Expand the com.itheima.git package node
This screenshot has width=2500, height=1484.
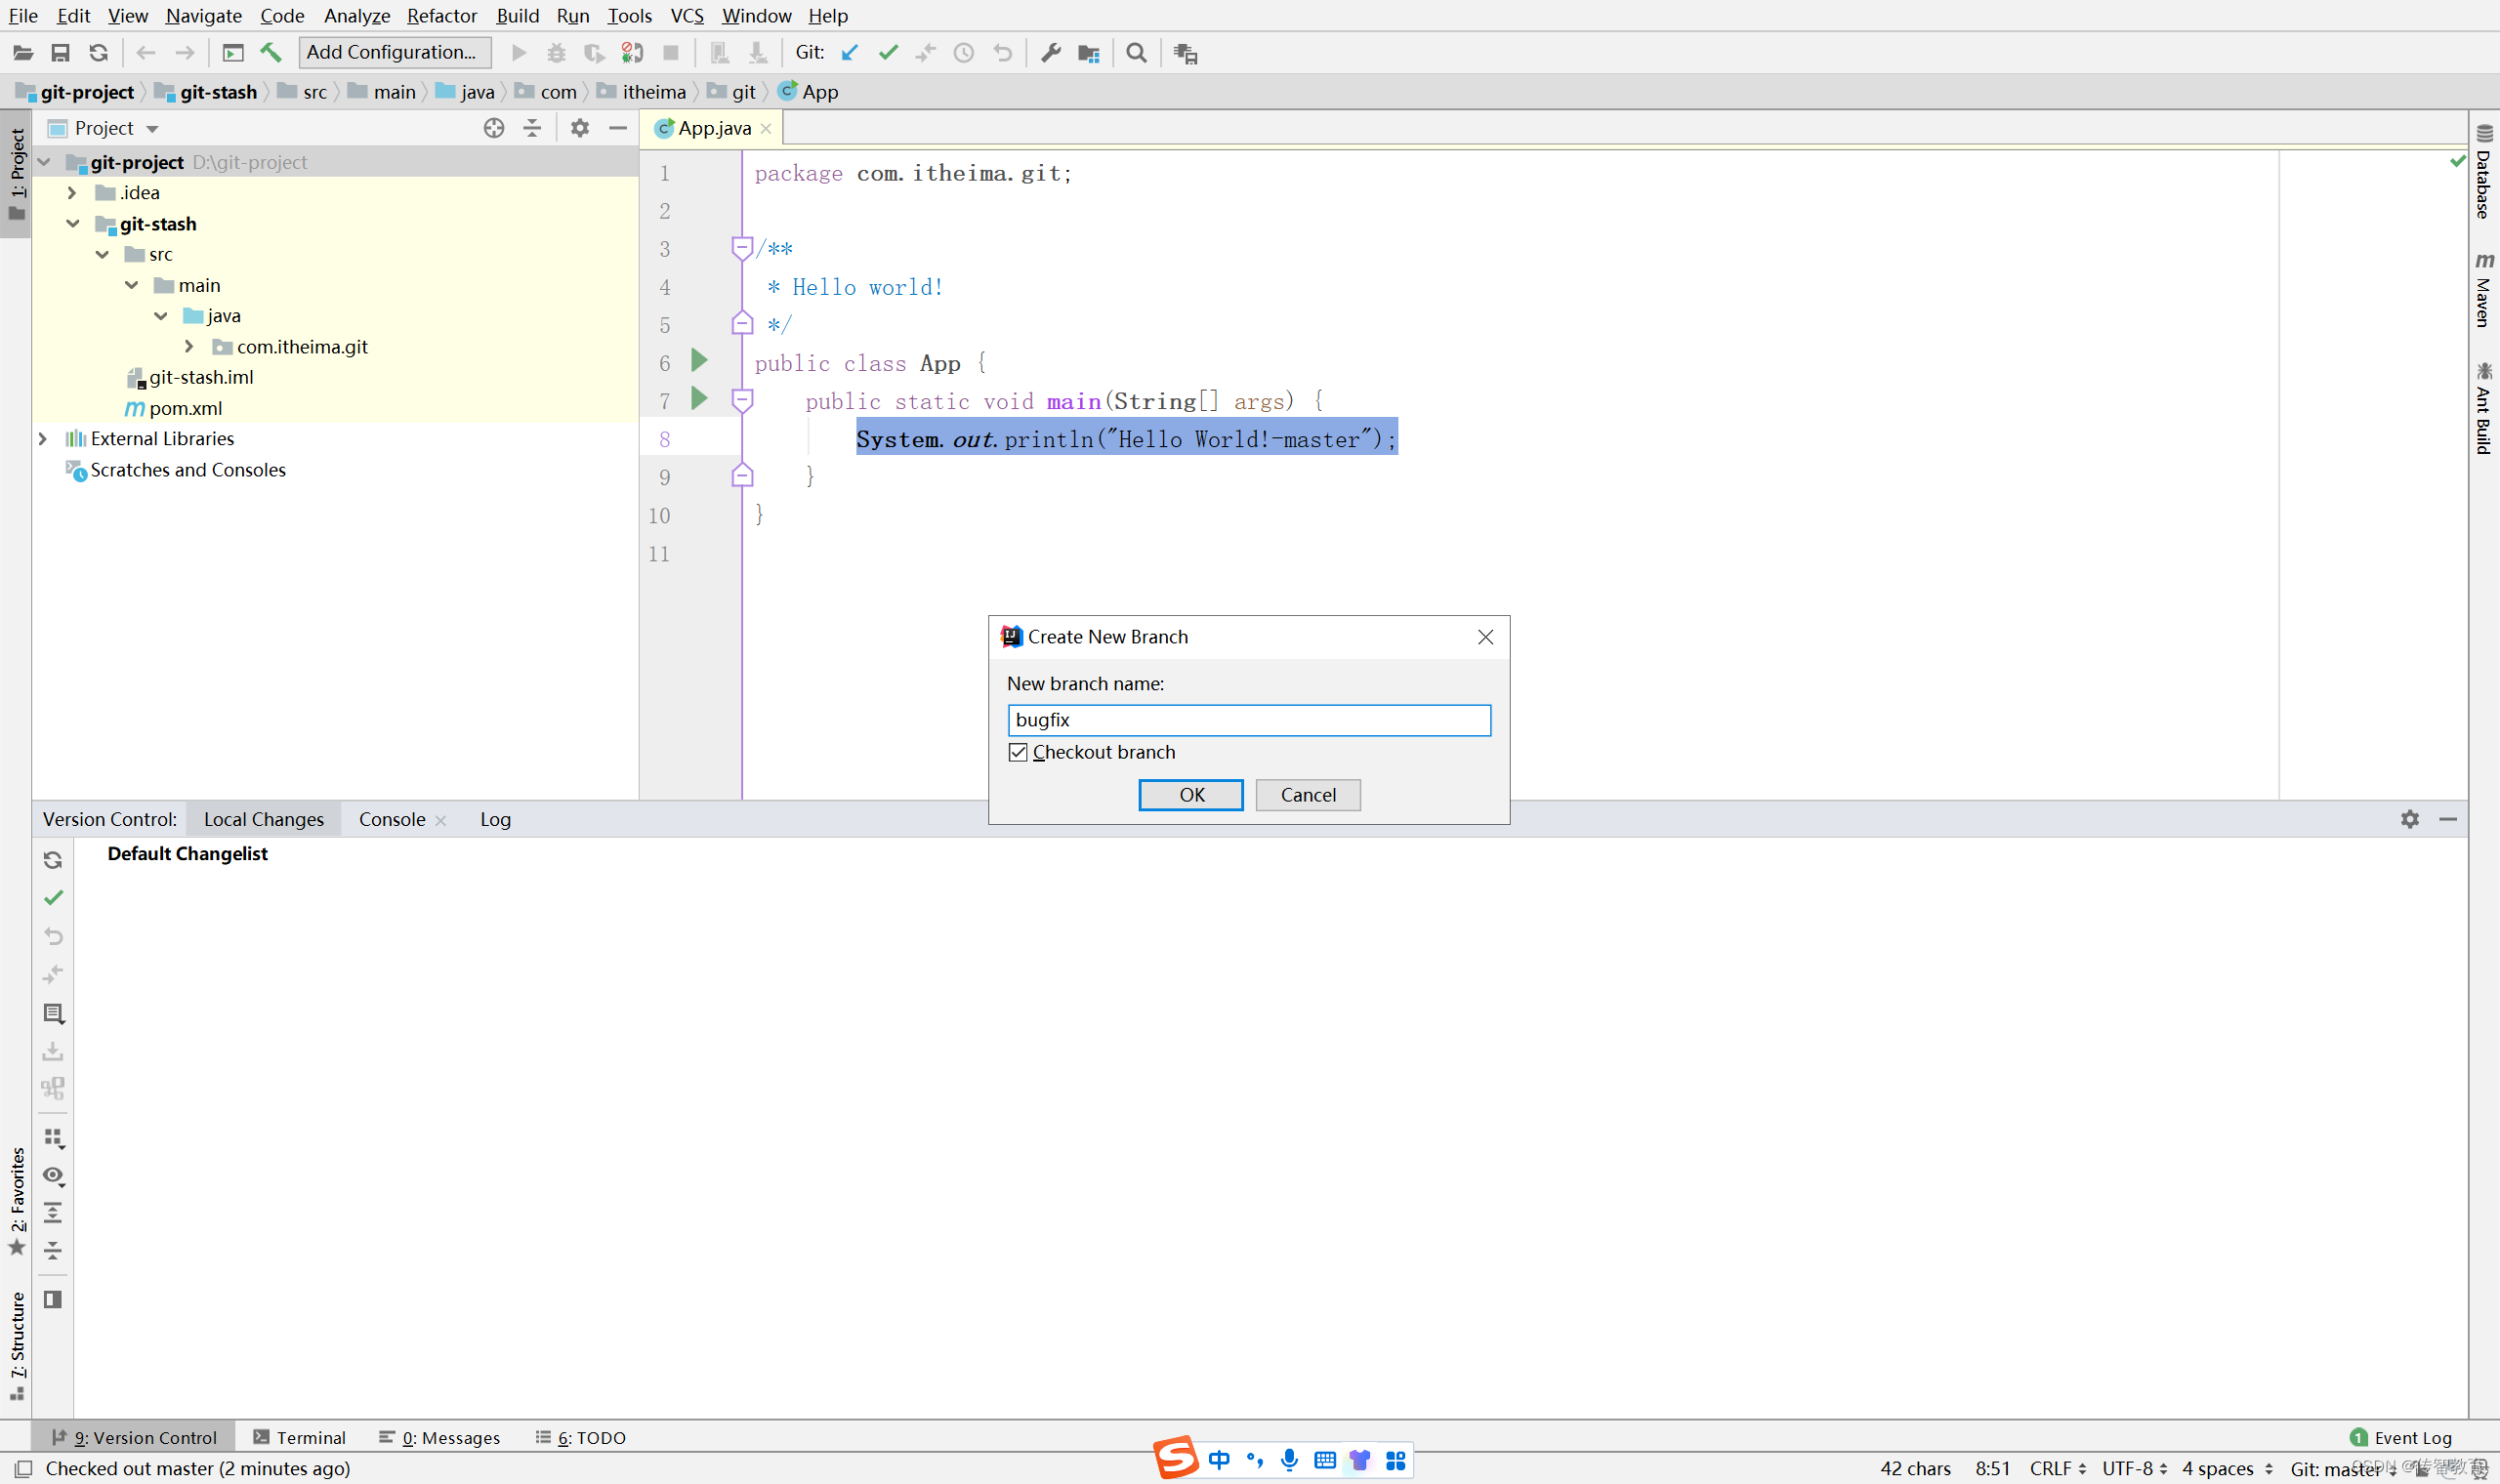pyautogui.click(x=189, y=346)
